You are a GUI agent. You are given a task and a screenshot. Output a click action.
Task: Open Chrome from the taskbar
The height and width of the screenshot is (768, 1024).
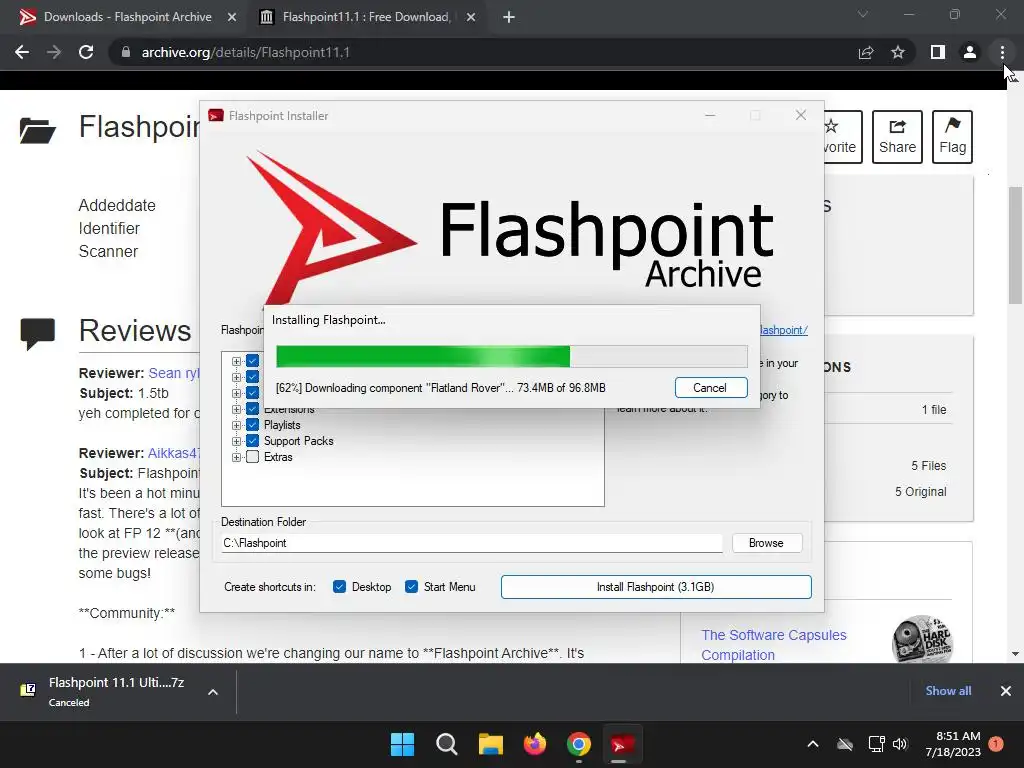click(579, 744)
